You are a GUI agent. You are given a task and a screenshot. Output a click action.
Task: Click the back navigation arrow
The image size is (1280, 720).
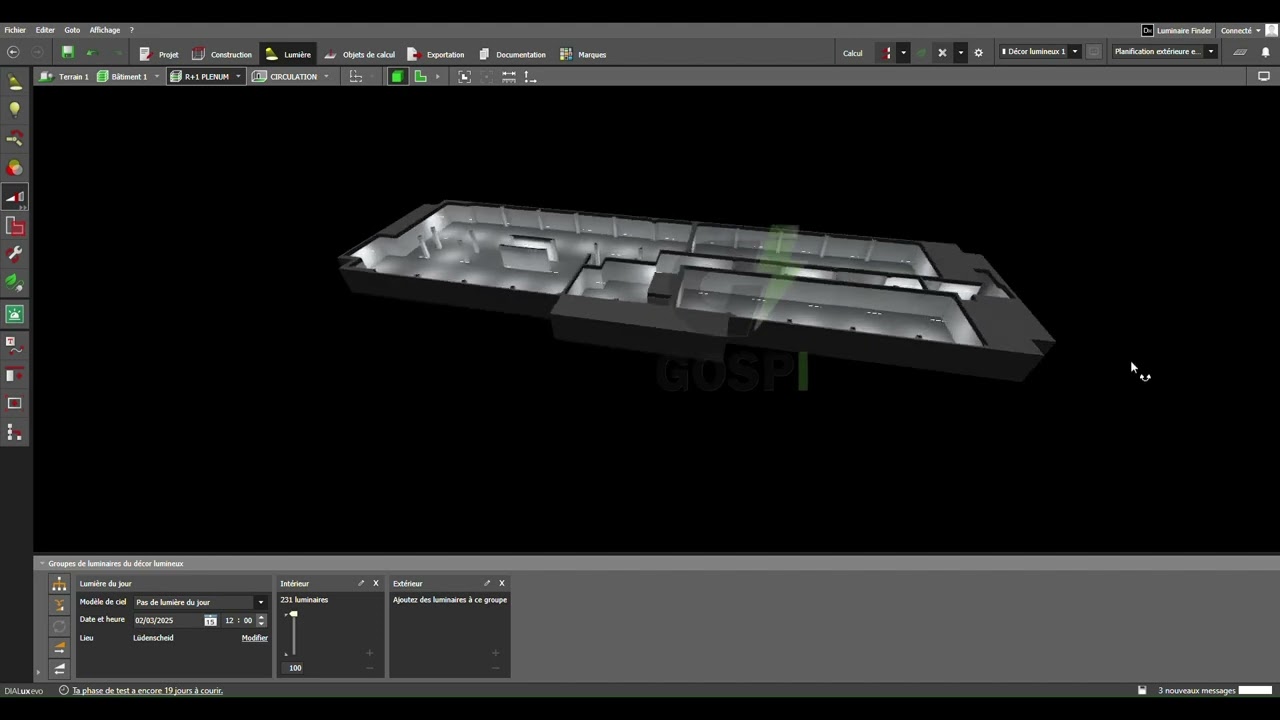[13, 52]
